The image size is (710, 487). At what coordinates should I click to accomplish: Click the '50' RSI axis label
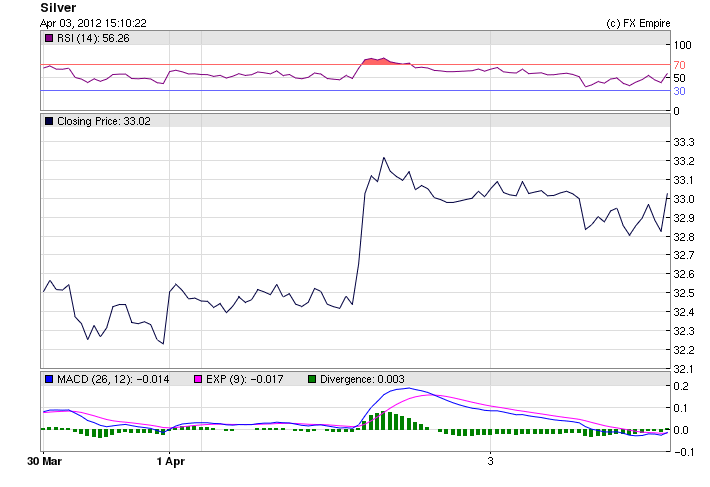coord(679,78)
